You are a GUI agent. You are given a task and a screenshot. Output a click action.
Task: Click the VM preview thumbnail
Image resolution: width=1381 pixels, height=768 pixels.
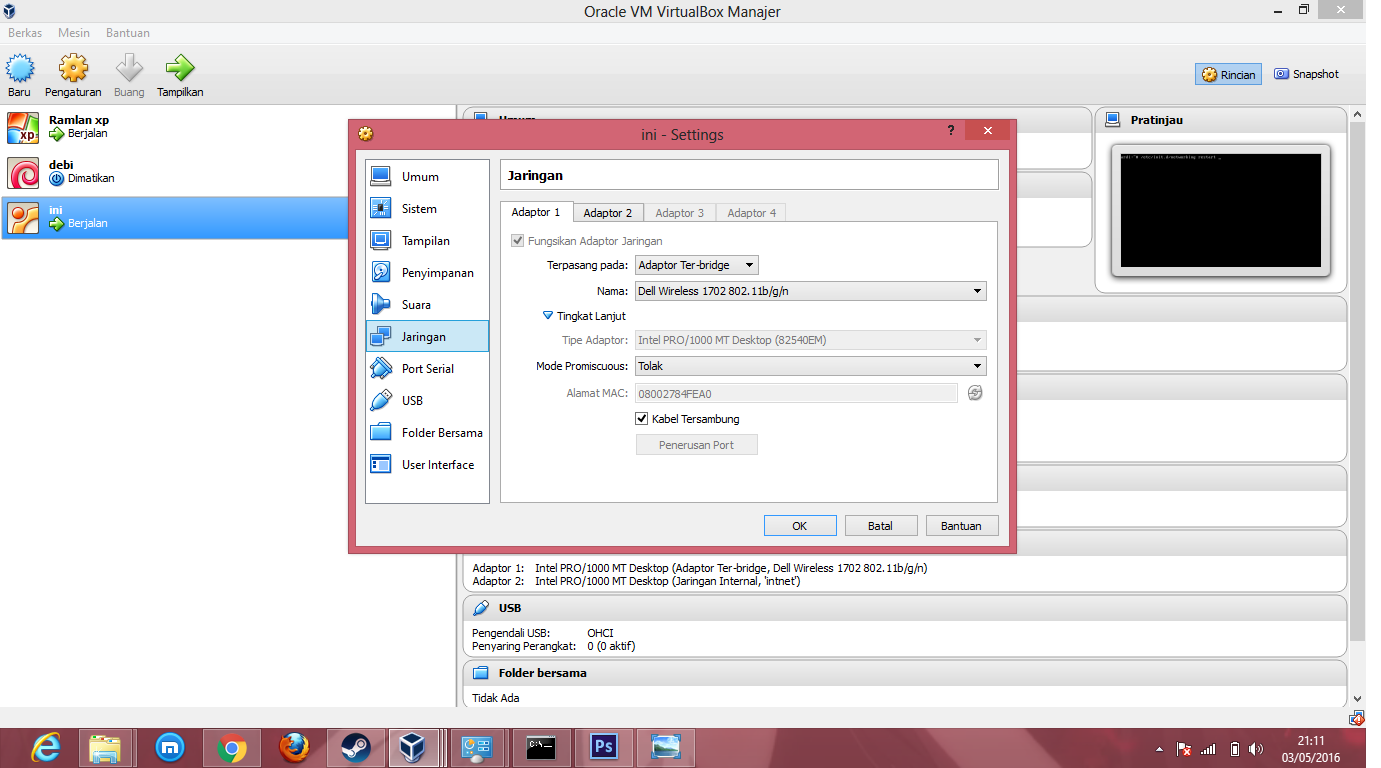pos(1221,210)
